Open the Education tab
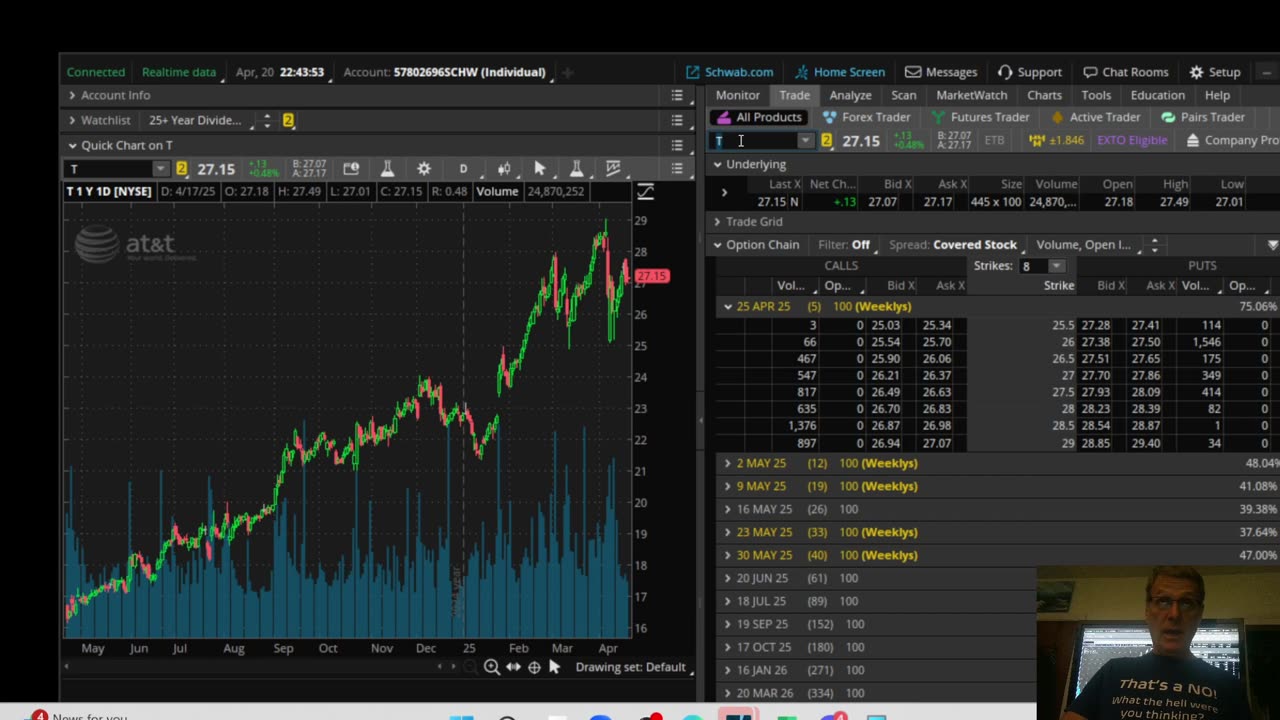1280x720 pixels. 1158,95
